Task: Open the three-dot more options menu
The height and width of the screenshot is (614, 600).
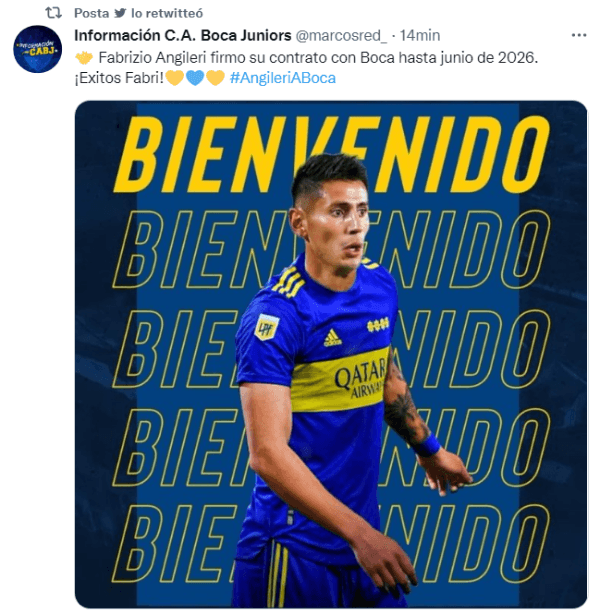Action: tap(578, 35)
